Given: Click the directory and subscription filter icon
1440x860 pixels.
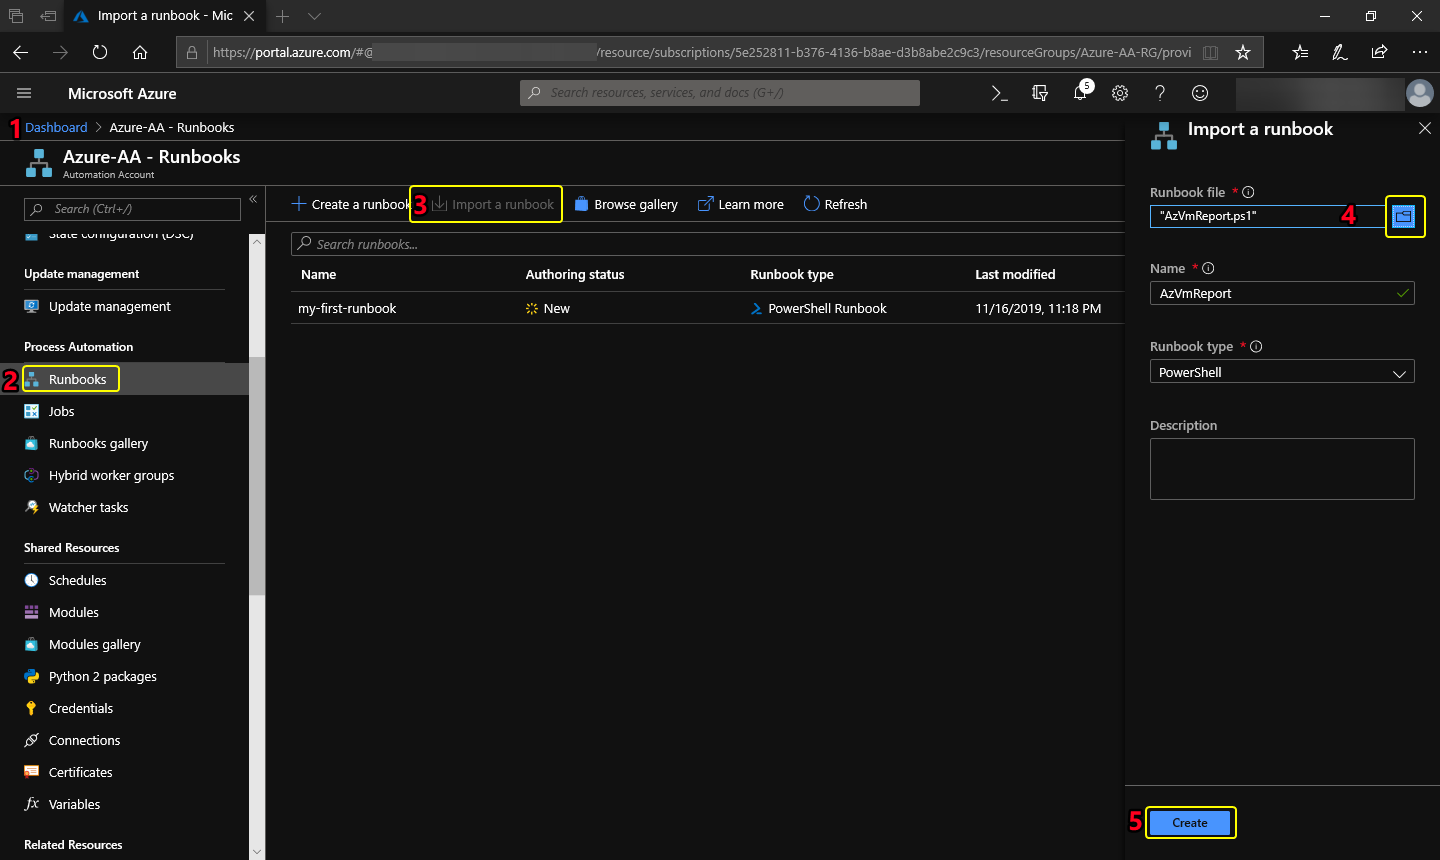Looking at the screenshot, I should [1040, 93].
